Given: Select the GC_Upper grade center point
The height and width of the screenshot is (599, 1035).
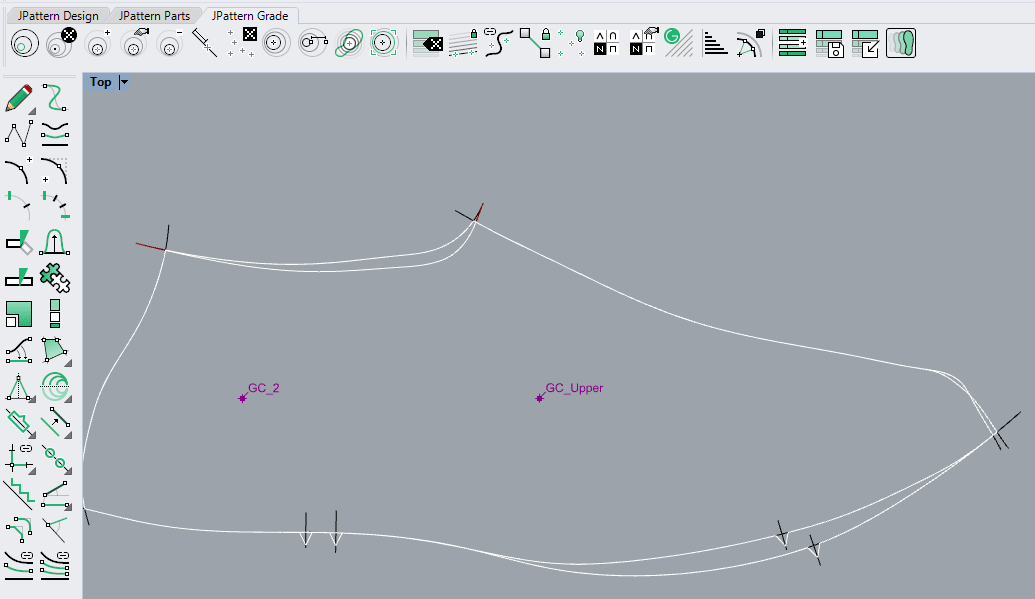Looking at the screenshot, I should 540,398.
